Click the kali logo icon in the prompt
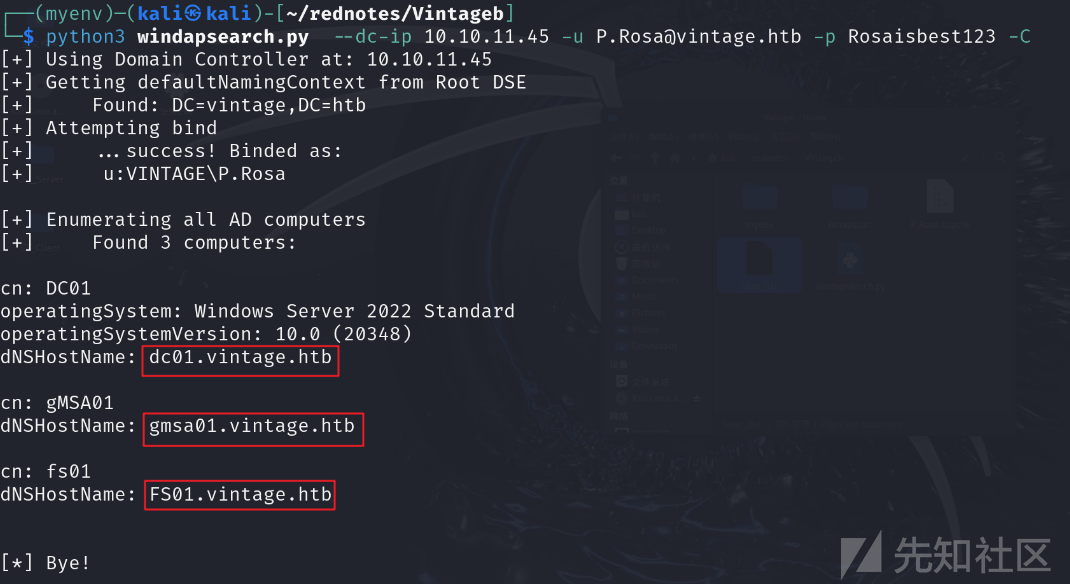 click(193, 14)
